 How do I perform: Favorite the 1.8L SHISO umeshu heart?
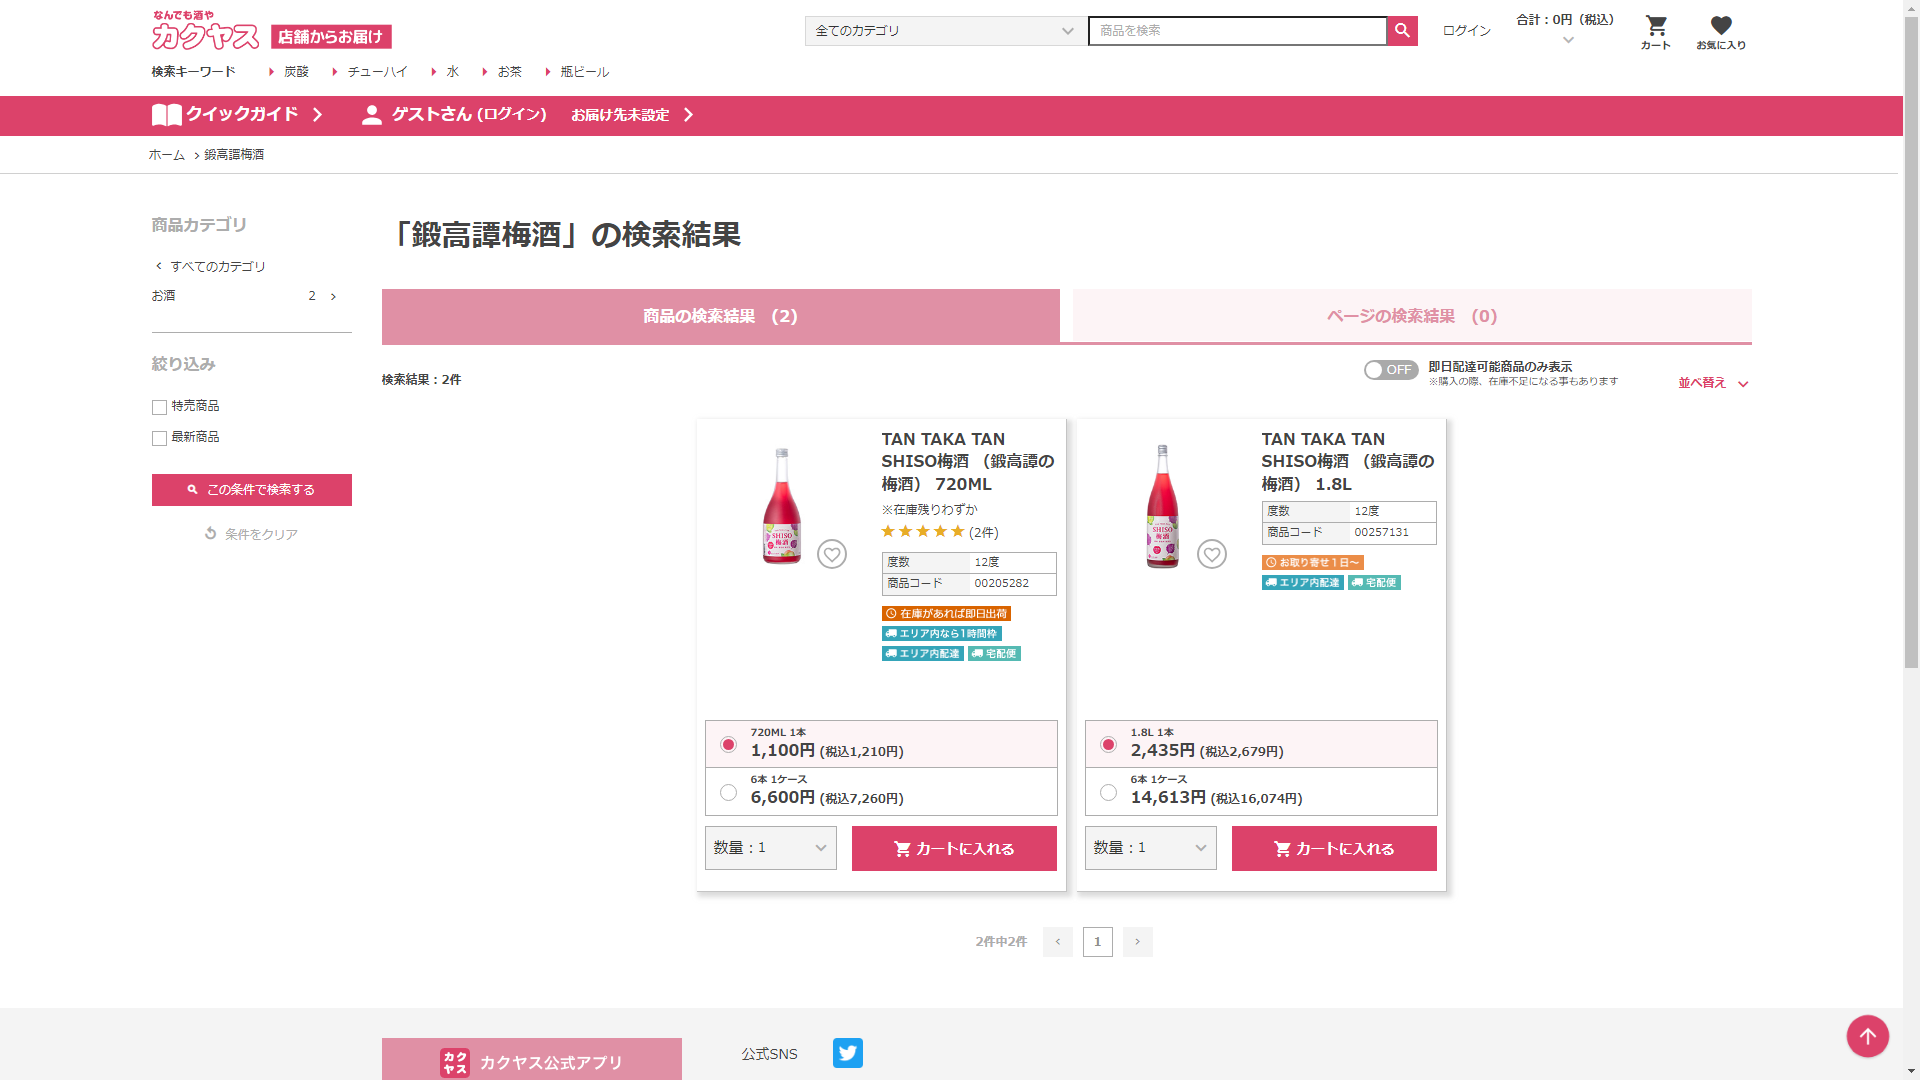click(1212, 554)
